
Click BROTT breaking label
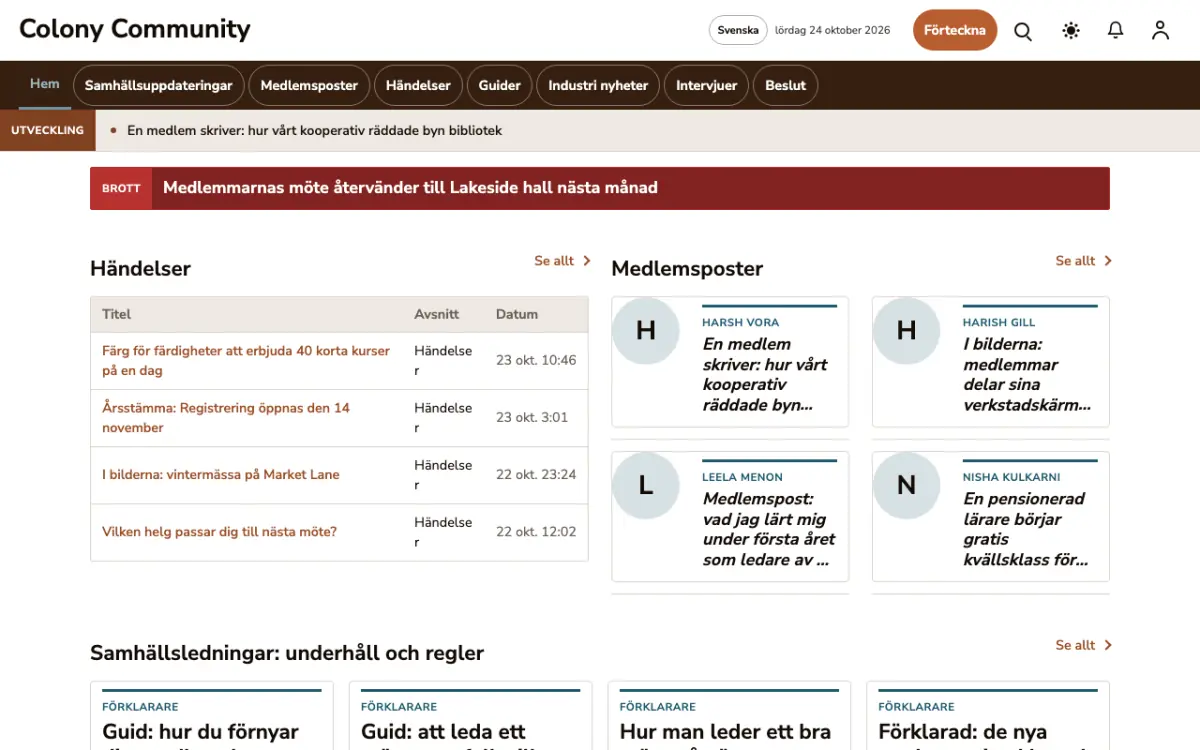tap(121, 188)
